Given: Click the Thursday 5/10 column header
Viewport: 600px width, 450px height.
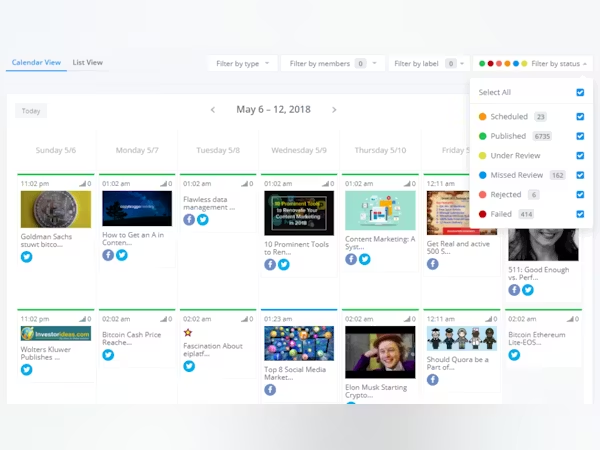Looking at the screenshot, I should click(380, 150).
